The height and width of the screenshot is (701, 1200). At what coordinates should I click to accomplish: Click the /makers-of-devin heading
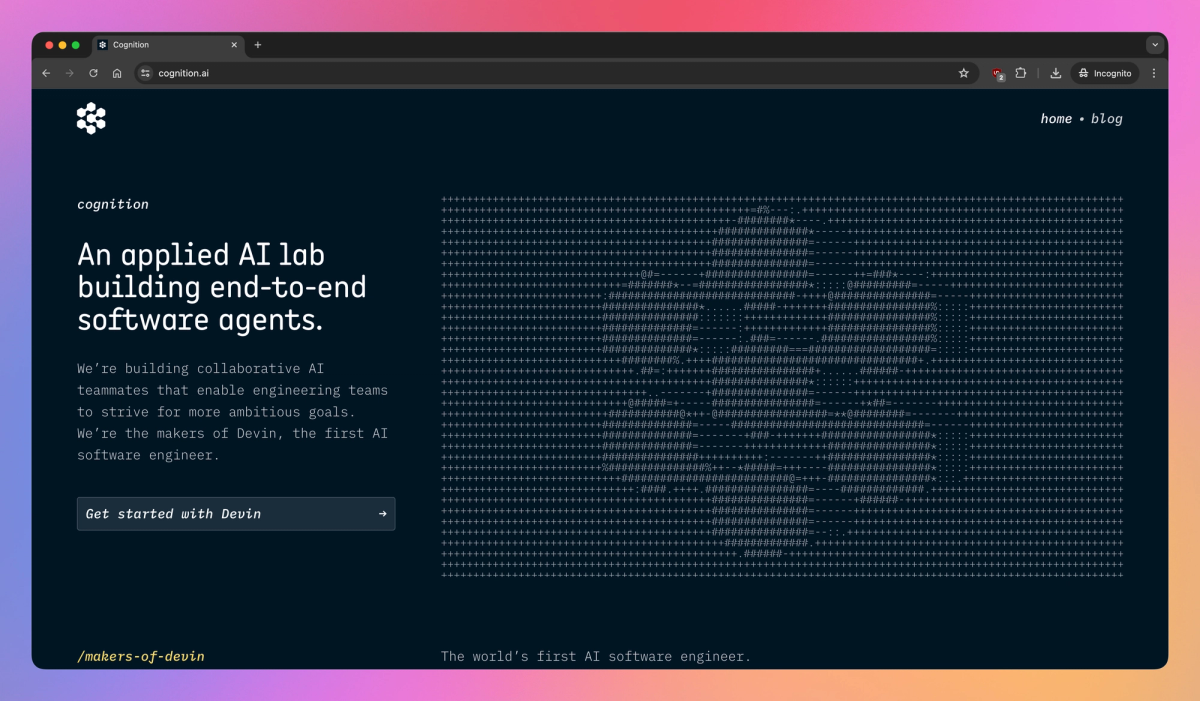pos(141,657)
